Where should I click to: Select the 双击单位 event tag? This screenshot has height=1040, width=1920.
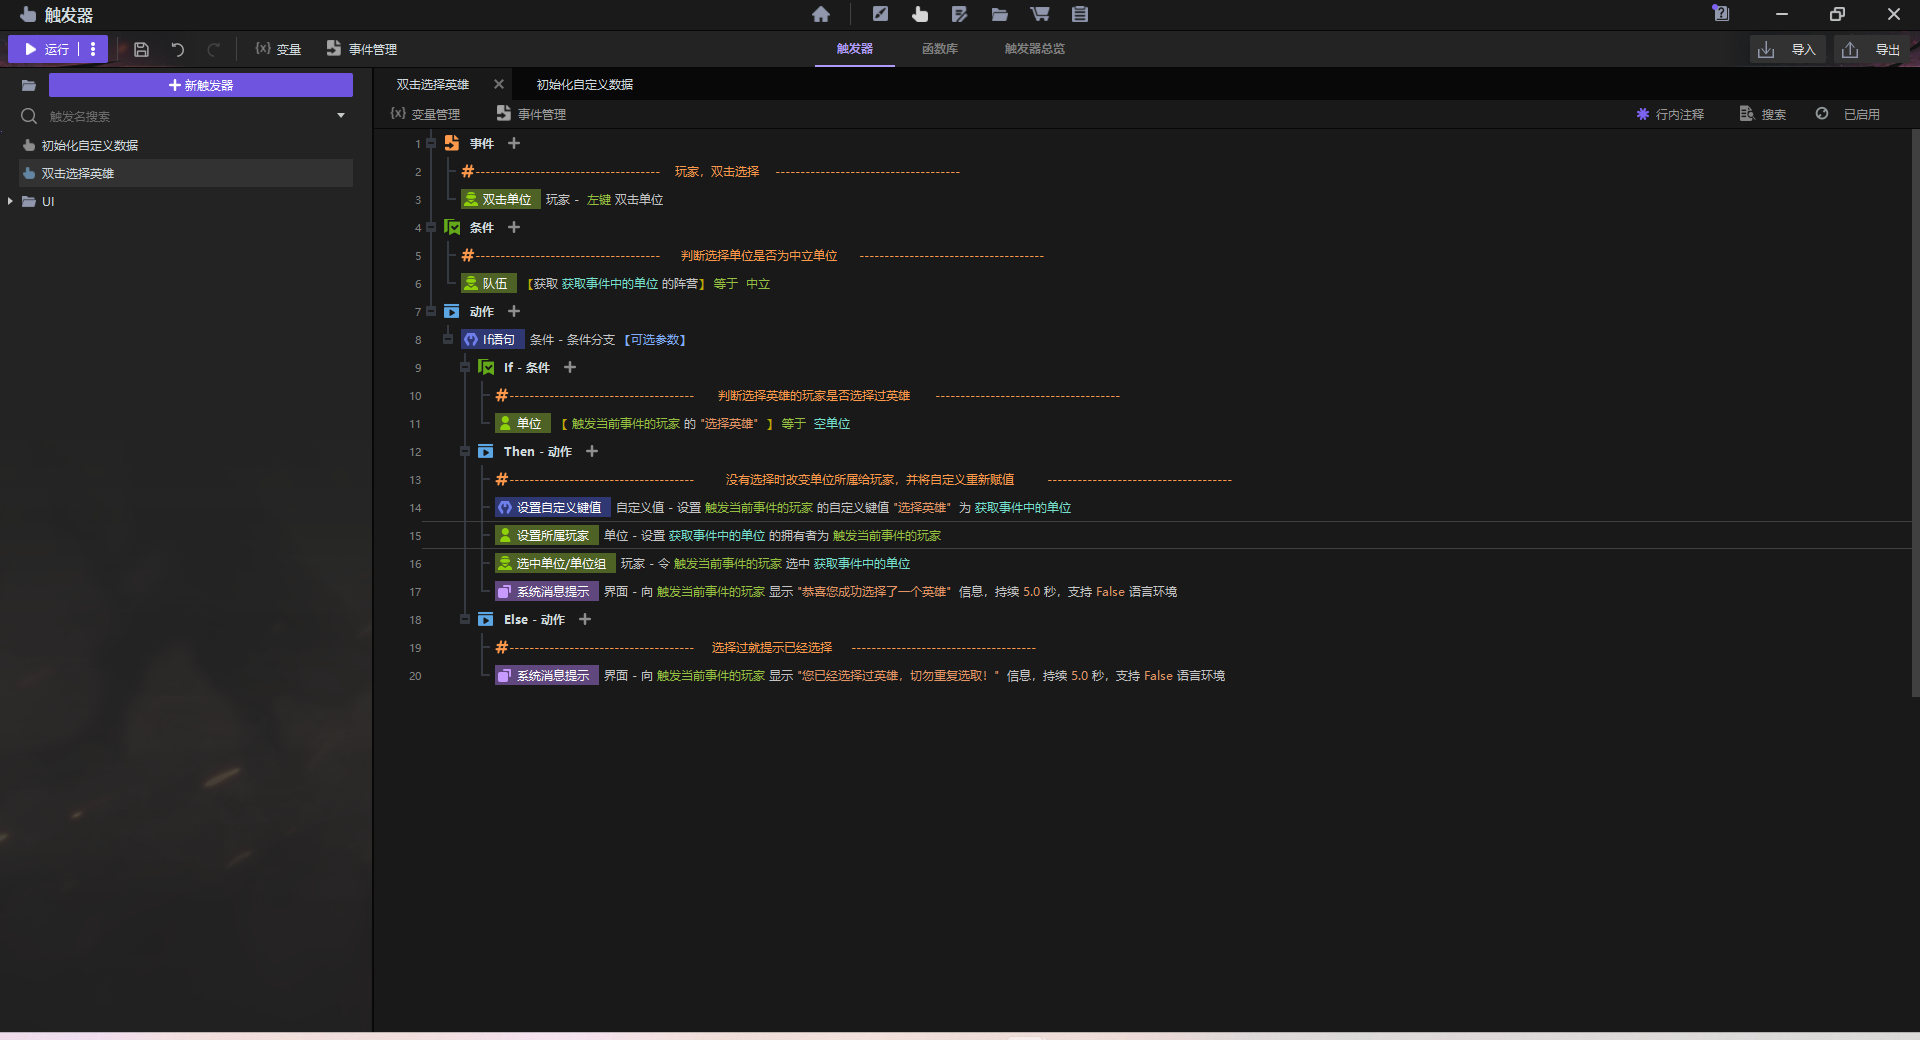point(501,199)
